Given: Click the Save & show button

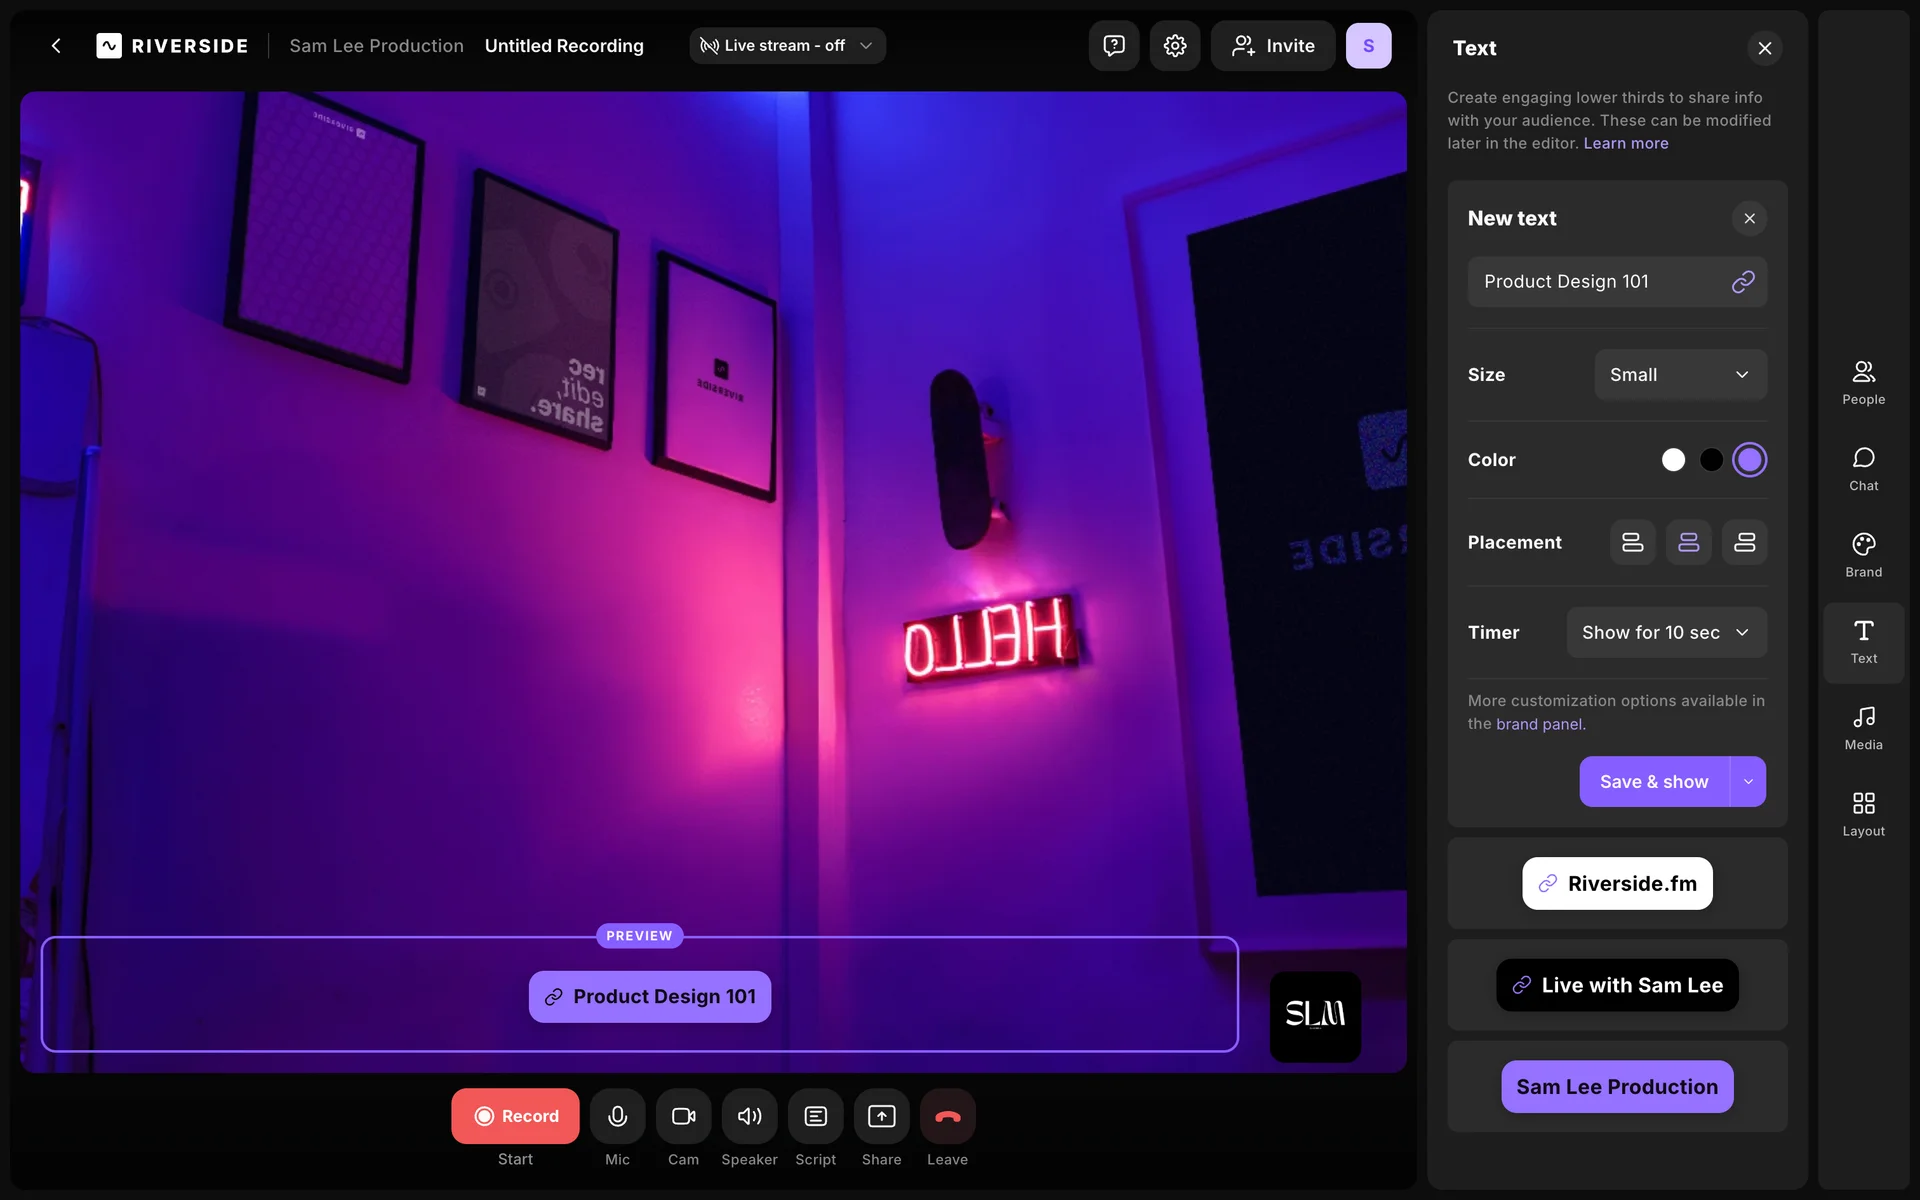Looking at the screenshot, I should [1654, 782].
